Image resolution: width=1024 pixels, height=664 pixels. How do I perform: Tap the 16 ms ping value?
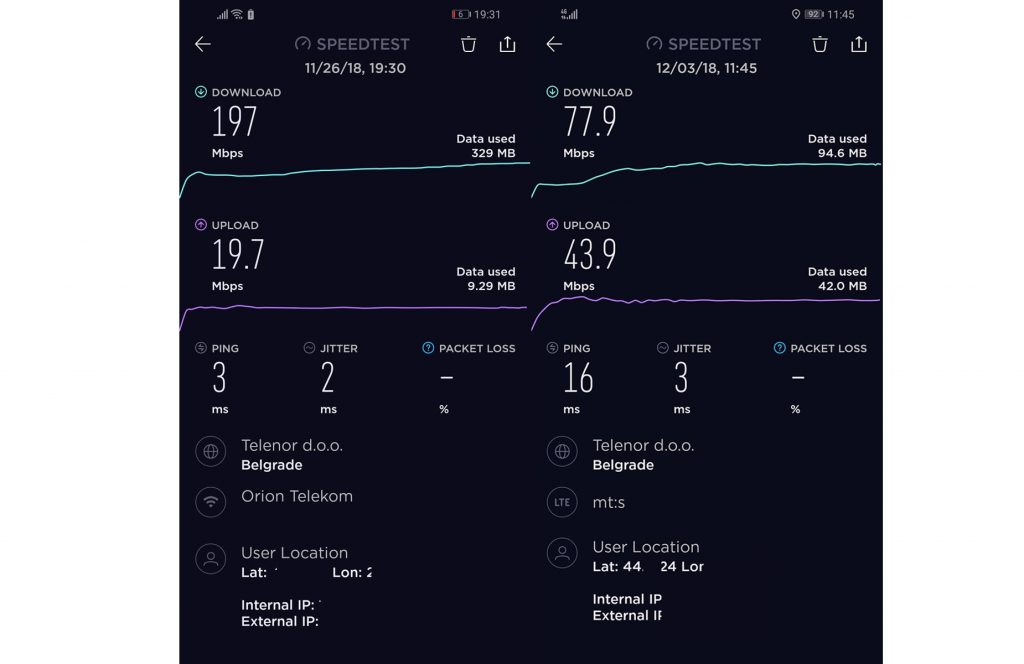coord(578,378)
